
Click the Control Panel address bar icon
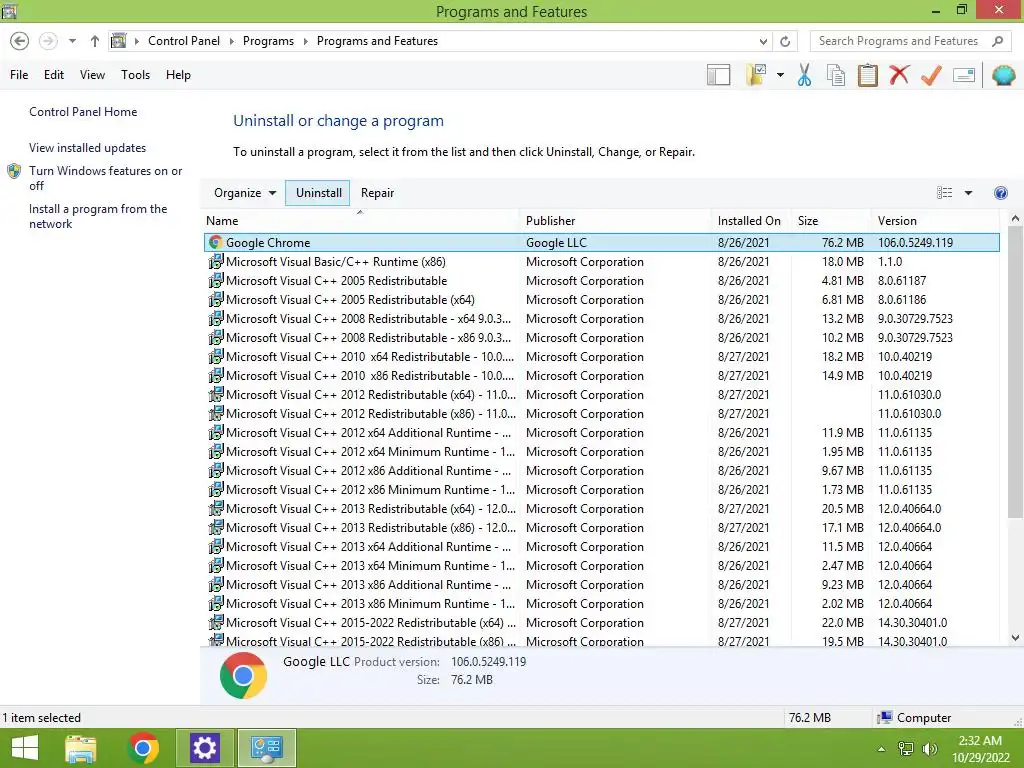pyautogui.click(x=118, y=41)
